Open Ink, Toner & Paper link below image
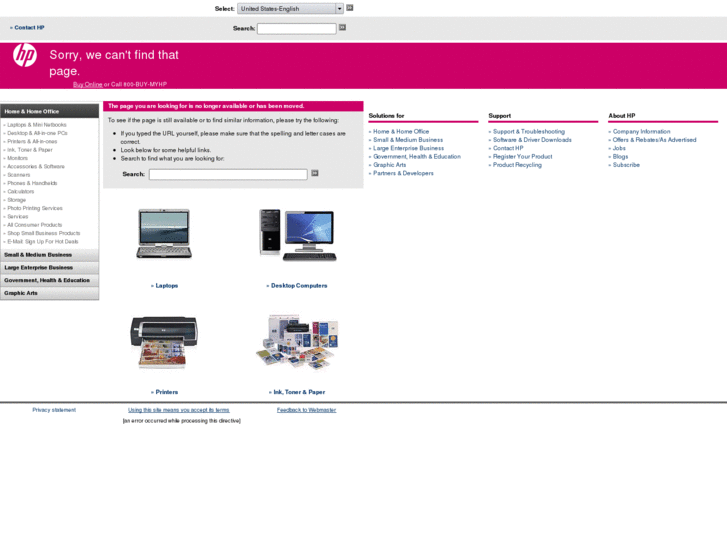727x545 pixels. point(299,392)
